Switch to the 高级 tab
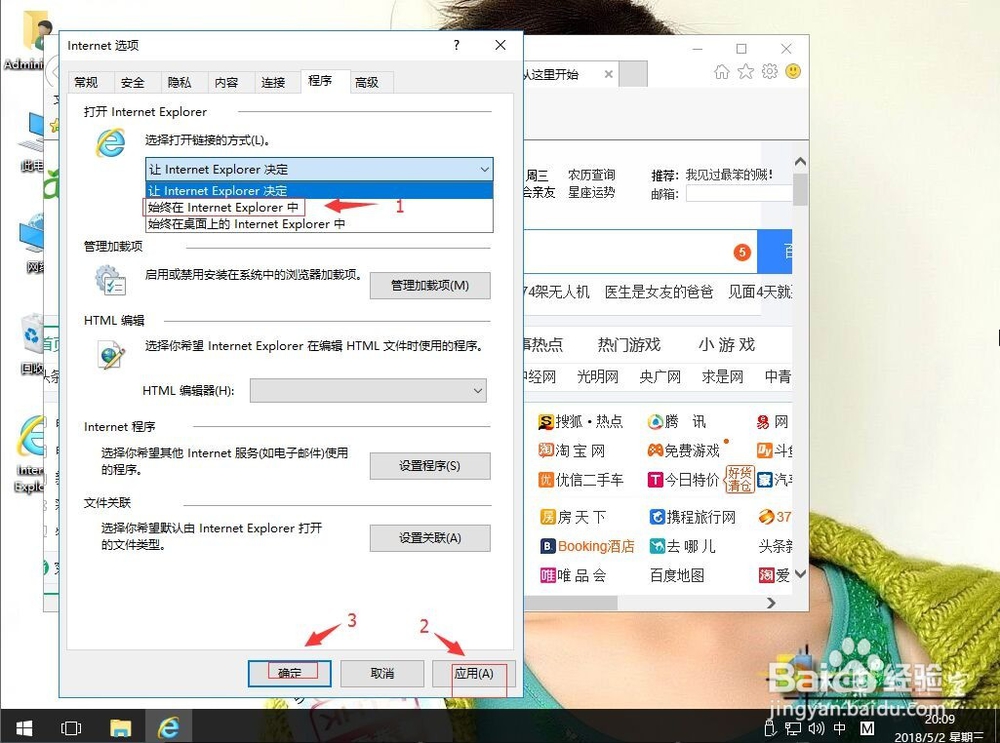This screenshot has width=1000, height=743. pos(369,82)
